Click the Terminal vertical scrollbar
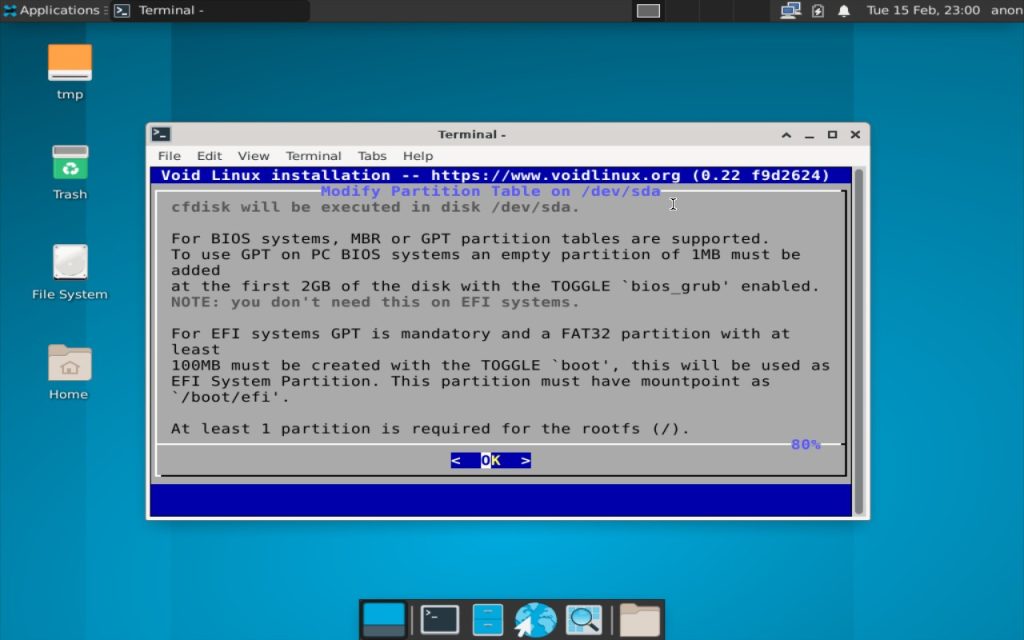1024x640 pixels. (x=859, y=342)
